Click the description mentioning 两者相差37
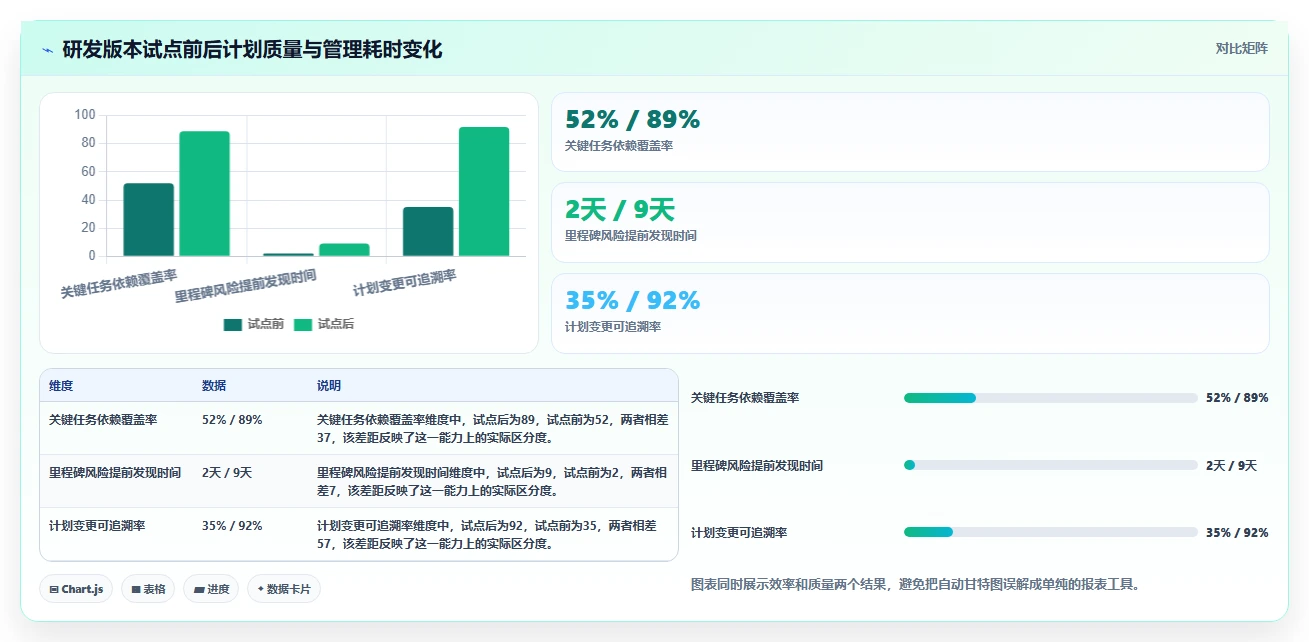Viewport: 1309px width, 642px height. [x=492, y=429]
